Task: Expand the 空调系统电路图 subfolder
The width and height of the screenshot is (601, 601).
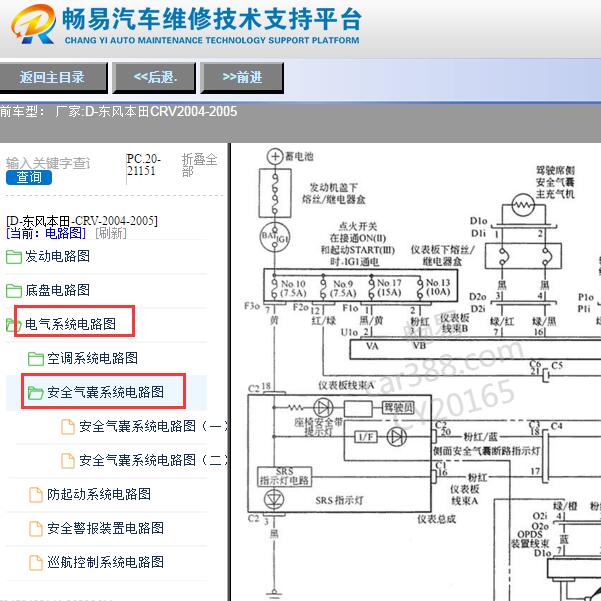Action: pyautogui.click(x=92, y=358)
